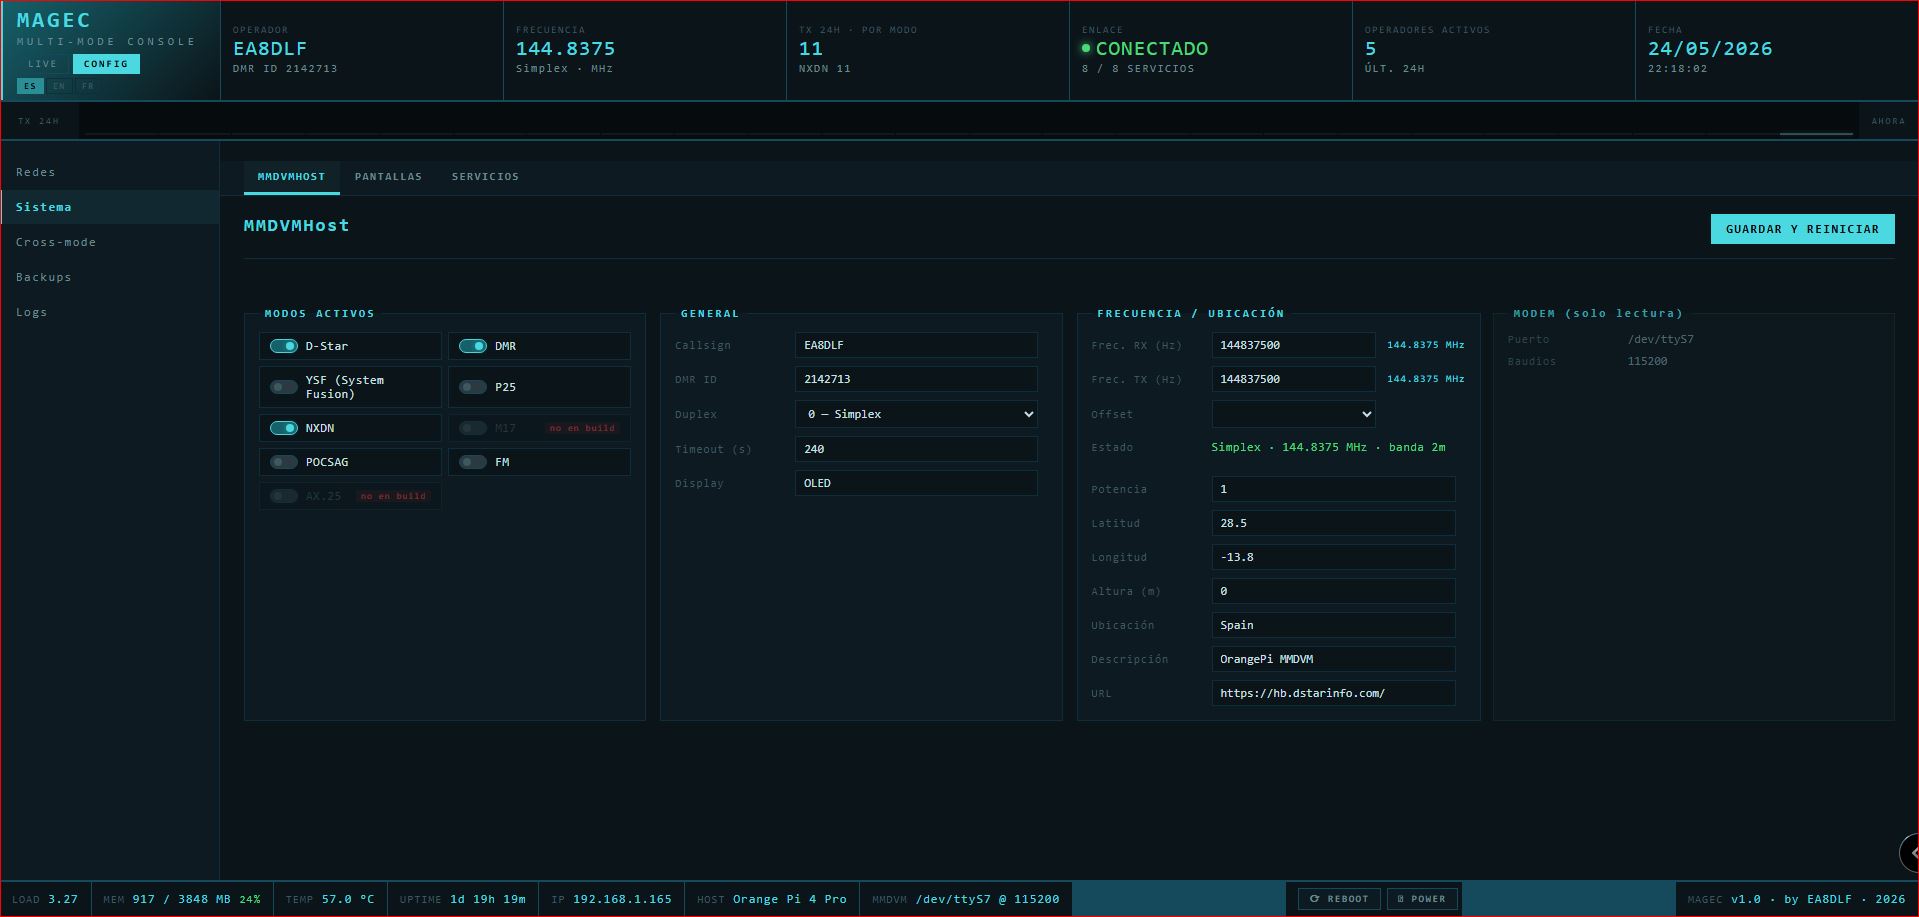Click the Frec. TX input field

(1294, 379)
